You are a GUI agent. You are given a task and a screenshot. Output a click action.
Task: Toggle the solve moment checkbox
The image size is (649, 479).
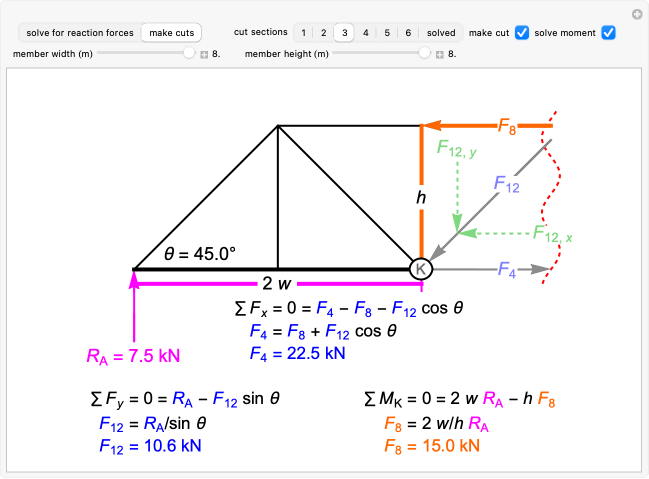point(608,33)
